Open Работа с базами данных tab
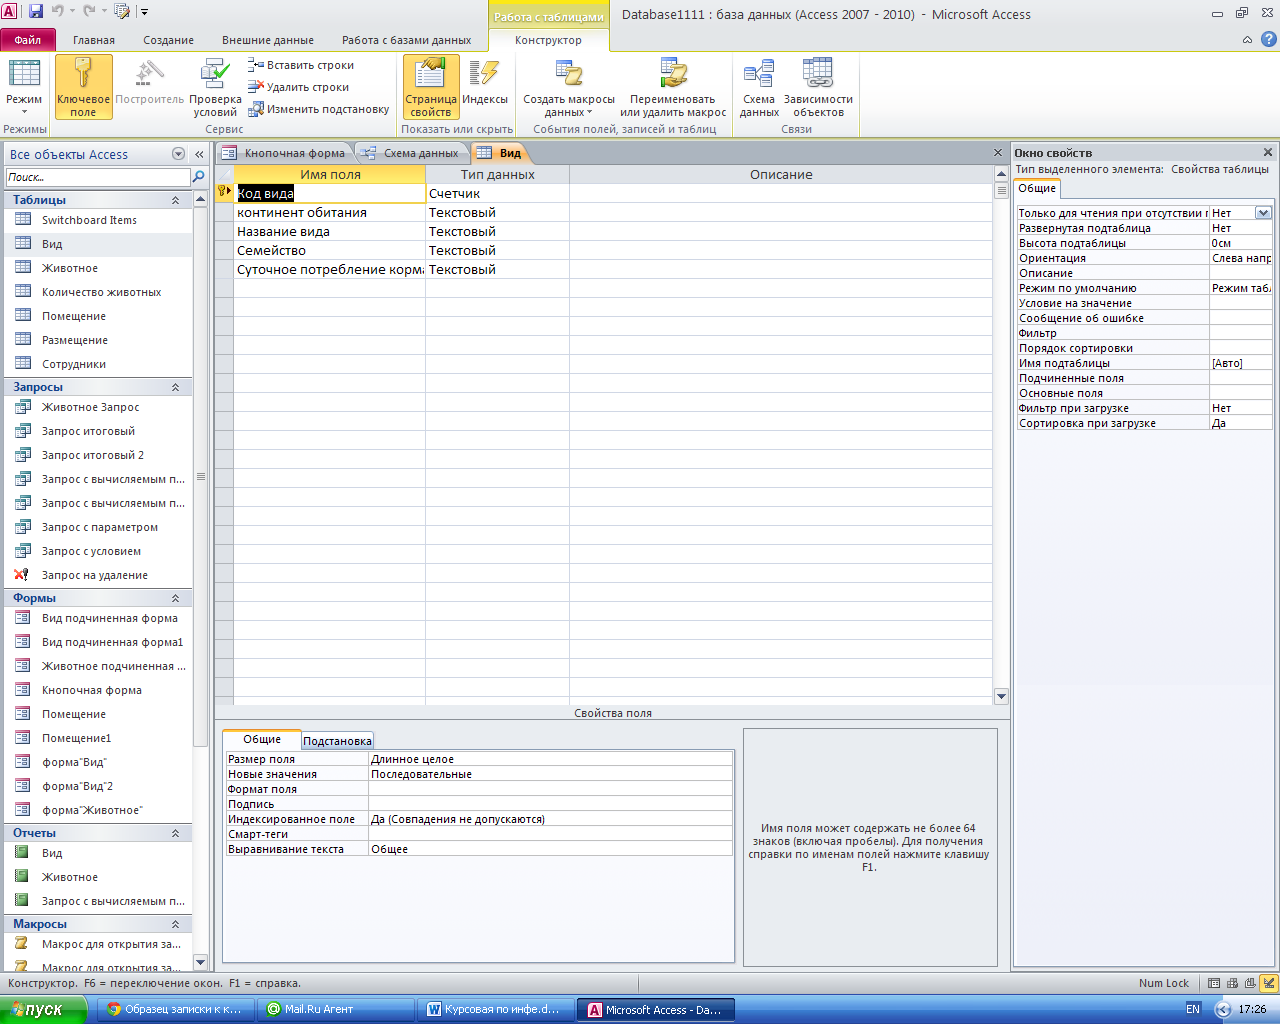Screen dimensions: 1280x1024 tap(406, 40)
